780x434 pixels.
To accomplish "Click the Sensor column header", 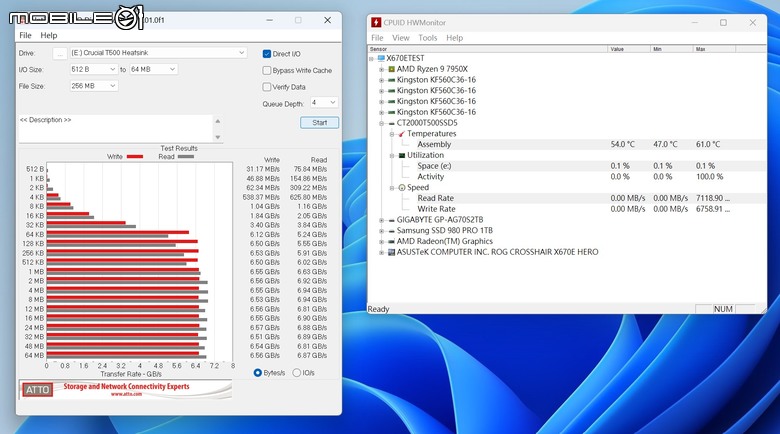I will point(488,49).
